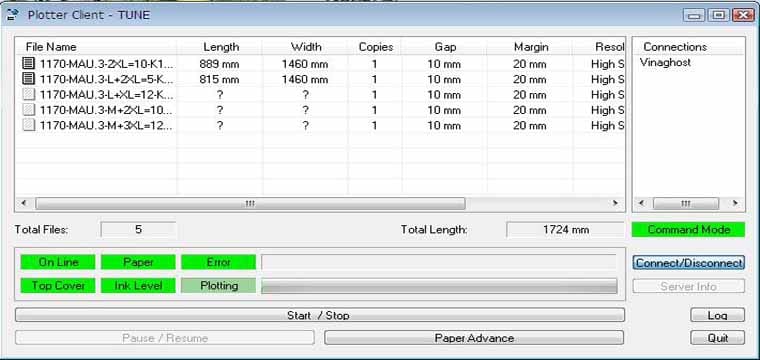Click the 815 mm length cell
The height and width of the screenshot is (360, 760).
[219, 79]
